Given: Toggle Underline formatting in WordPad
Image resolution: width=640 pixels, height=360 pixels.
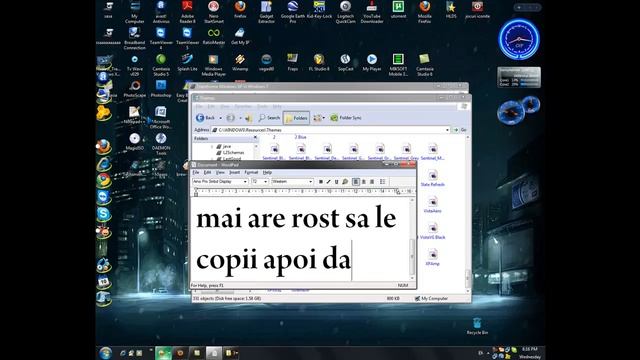Looking at the screenshot, I should pyautogui.click(x=336, y=182).
